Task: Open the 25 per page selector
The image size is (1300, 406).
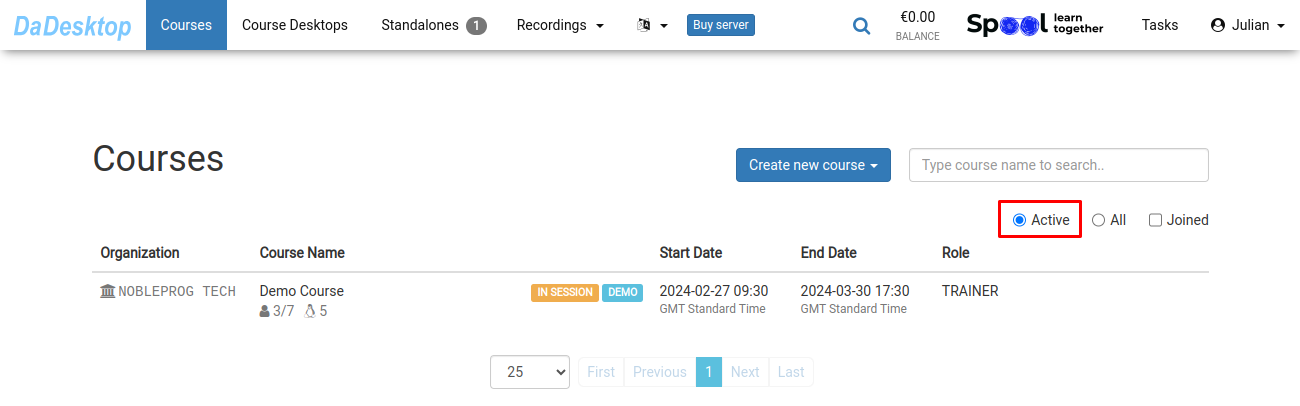Action: point(530,372)
